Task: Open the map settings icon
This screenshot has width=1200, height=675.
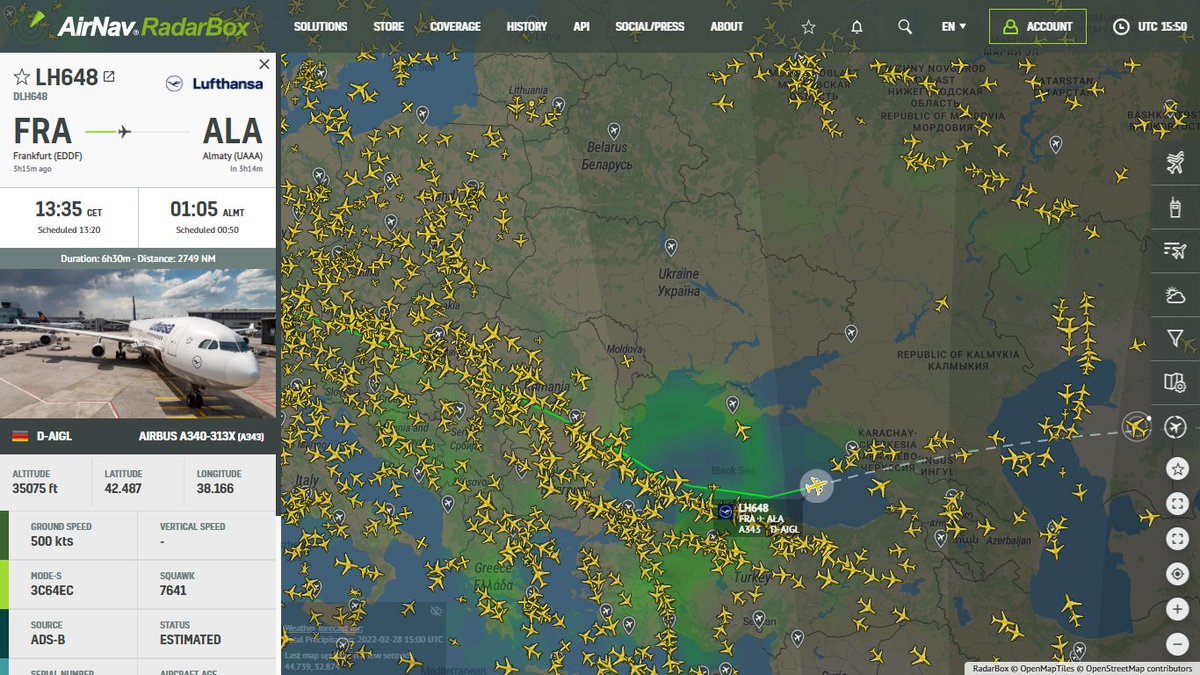Action: tap(1175, 383)
